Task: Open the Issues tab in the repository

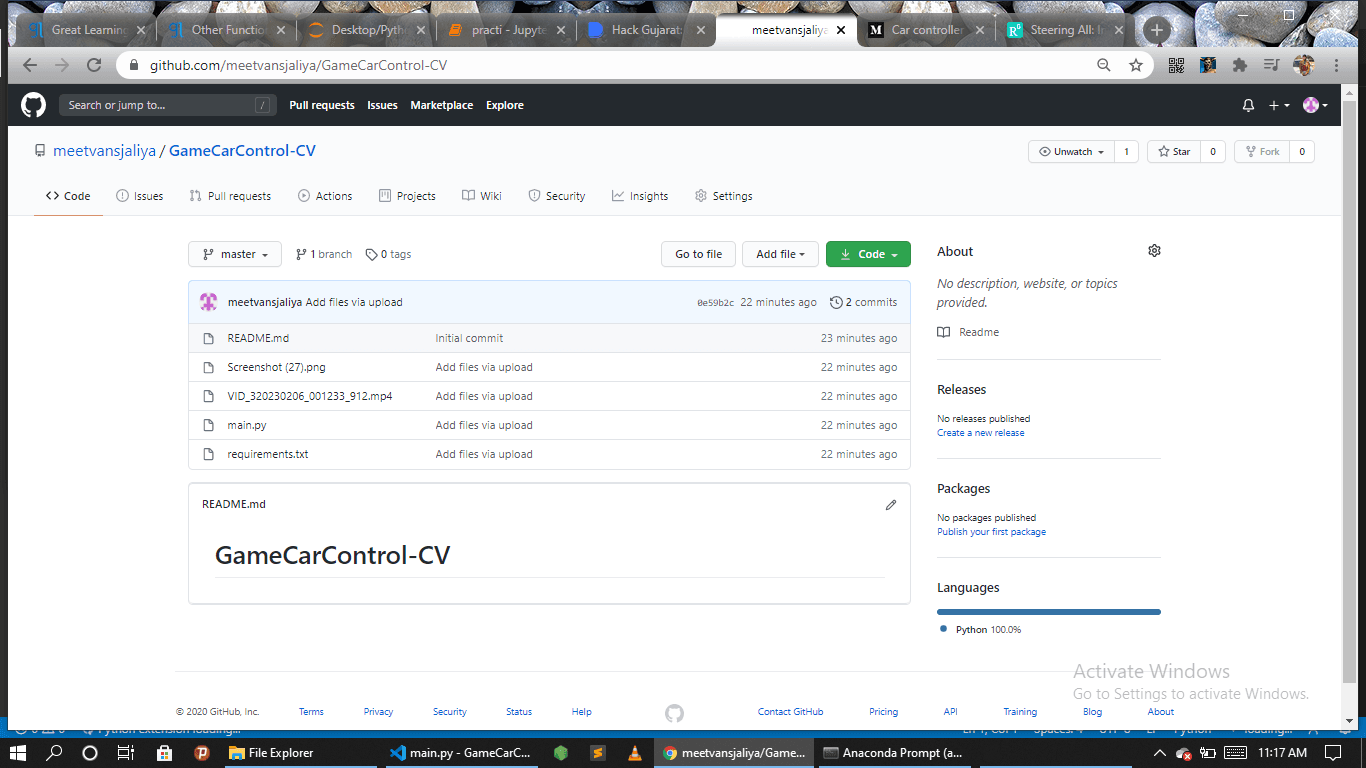Action: (140, 196)
